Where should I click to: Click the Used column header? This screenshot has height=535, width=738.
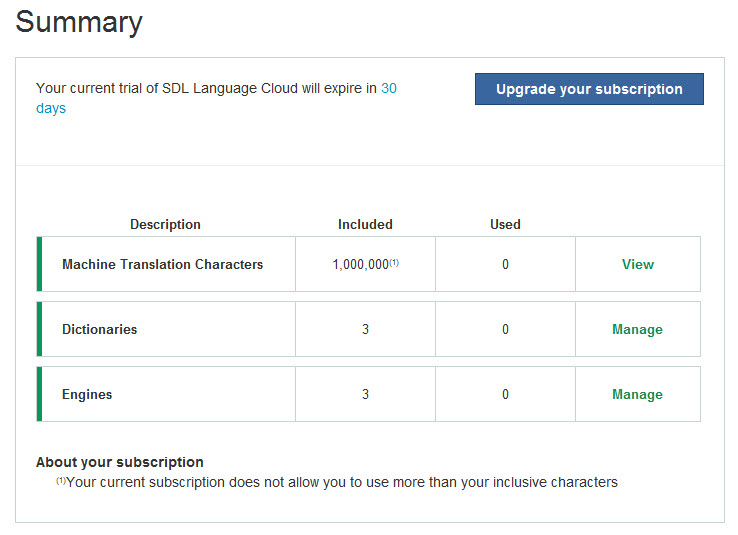505,224
